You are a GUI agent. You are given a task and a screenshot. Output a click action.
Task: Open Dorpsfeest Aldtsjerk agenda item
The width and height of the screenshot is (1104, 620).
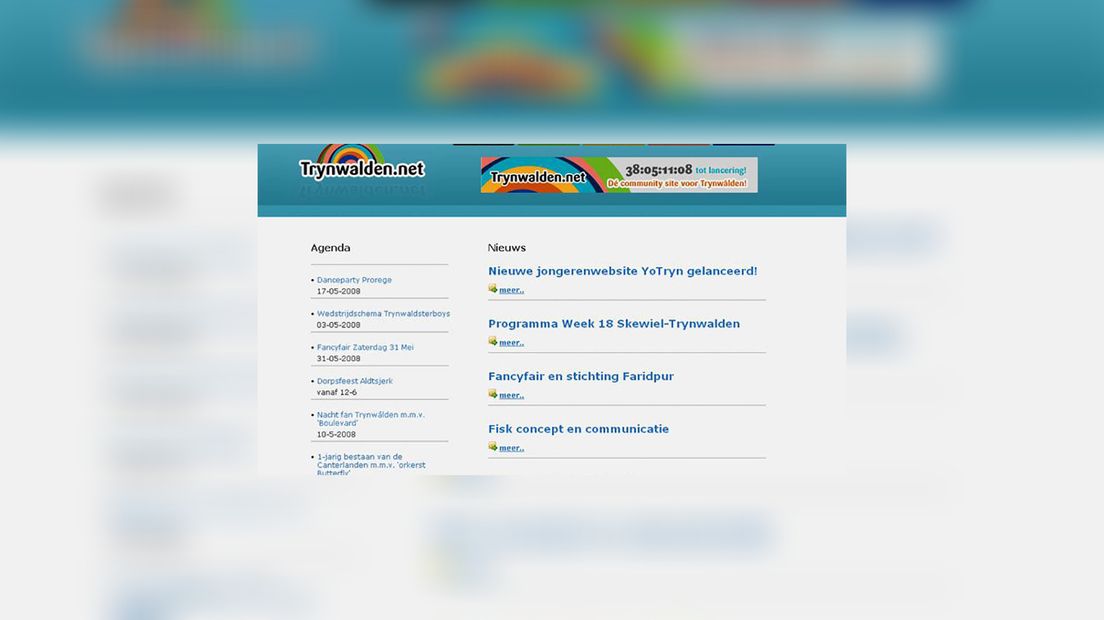tap(354, 381)
